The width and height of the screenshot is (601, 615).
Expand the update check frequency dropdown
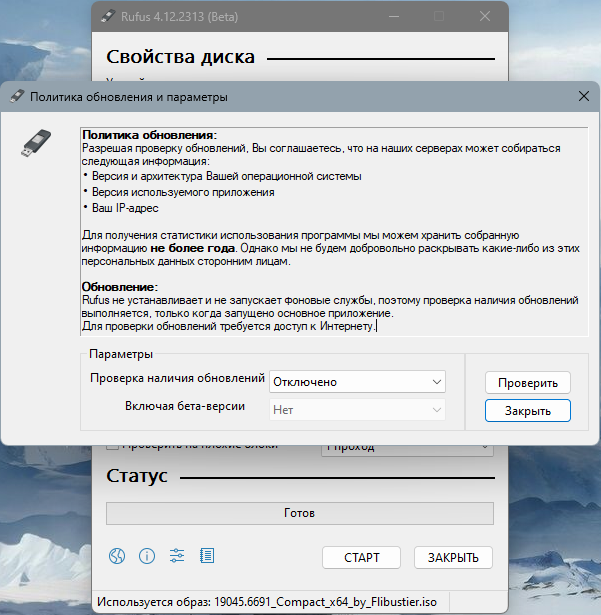(357, 382)
